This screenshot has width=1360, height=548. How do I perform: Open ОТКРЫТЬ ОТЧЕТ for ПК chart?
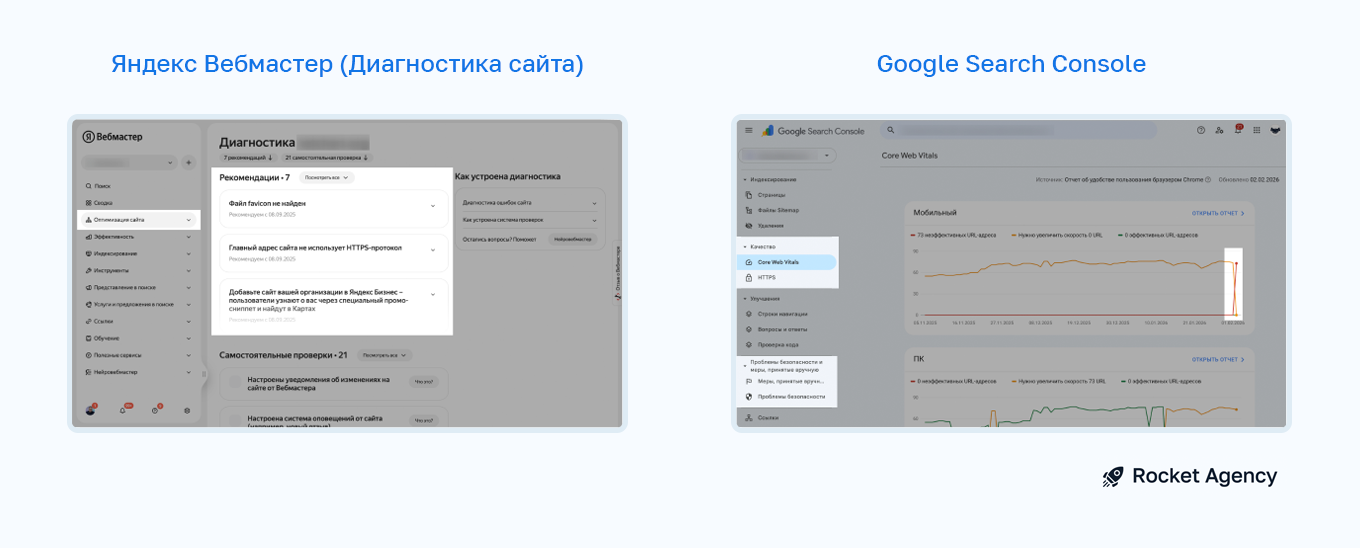pos(1218,359)
